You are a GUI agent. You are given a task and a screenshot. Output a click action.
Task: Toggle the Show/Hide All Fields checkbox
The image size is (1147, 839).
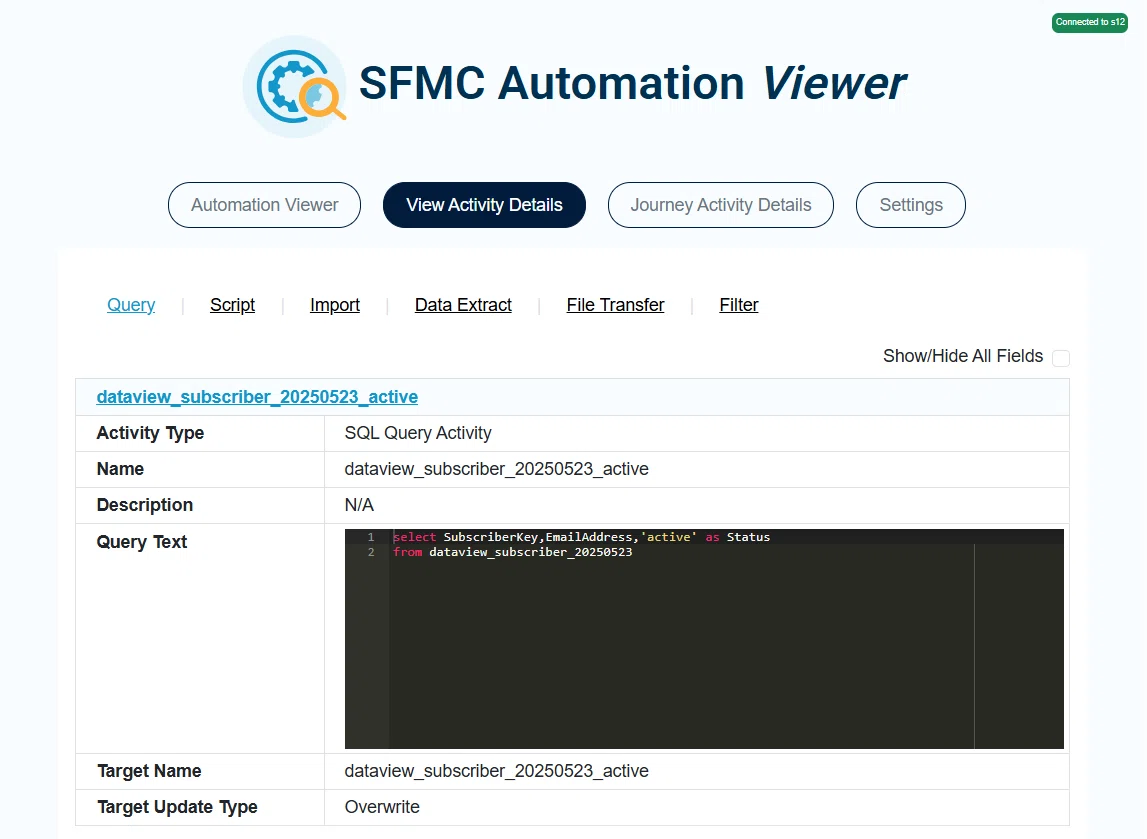tap(1061, 358)
